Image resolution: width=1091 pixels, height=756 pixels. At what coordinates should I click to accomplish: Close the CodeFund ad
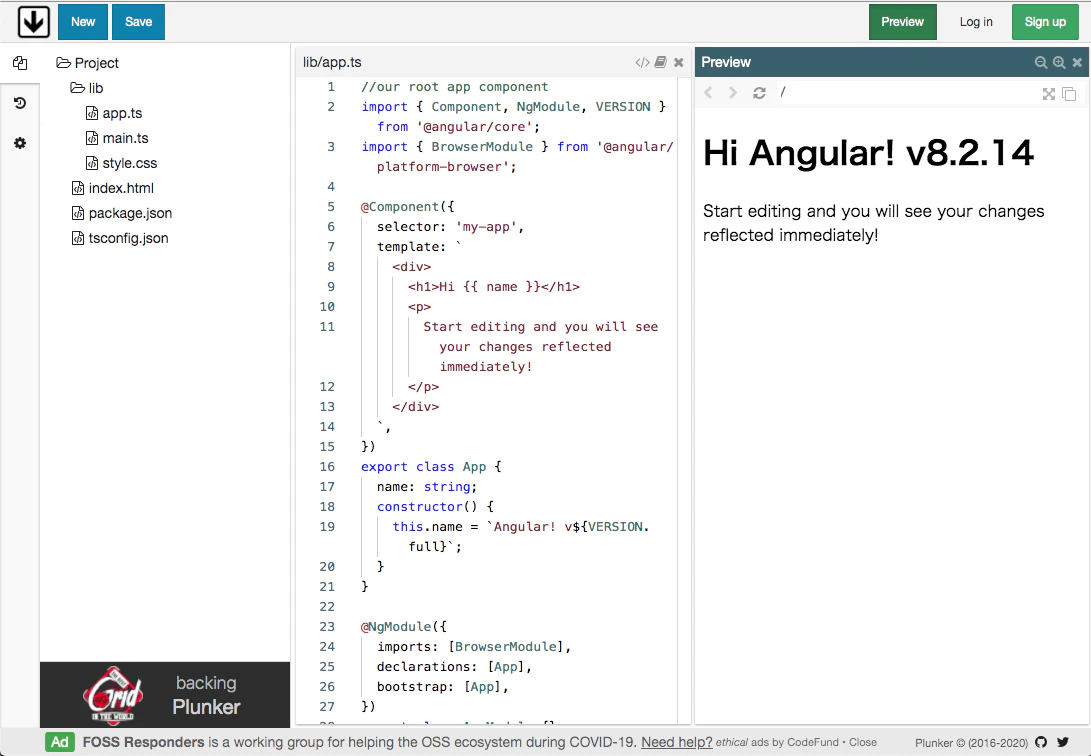pos(863,742)
